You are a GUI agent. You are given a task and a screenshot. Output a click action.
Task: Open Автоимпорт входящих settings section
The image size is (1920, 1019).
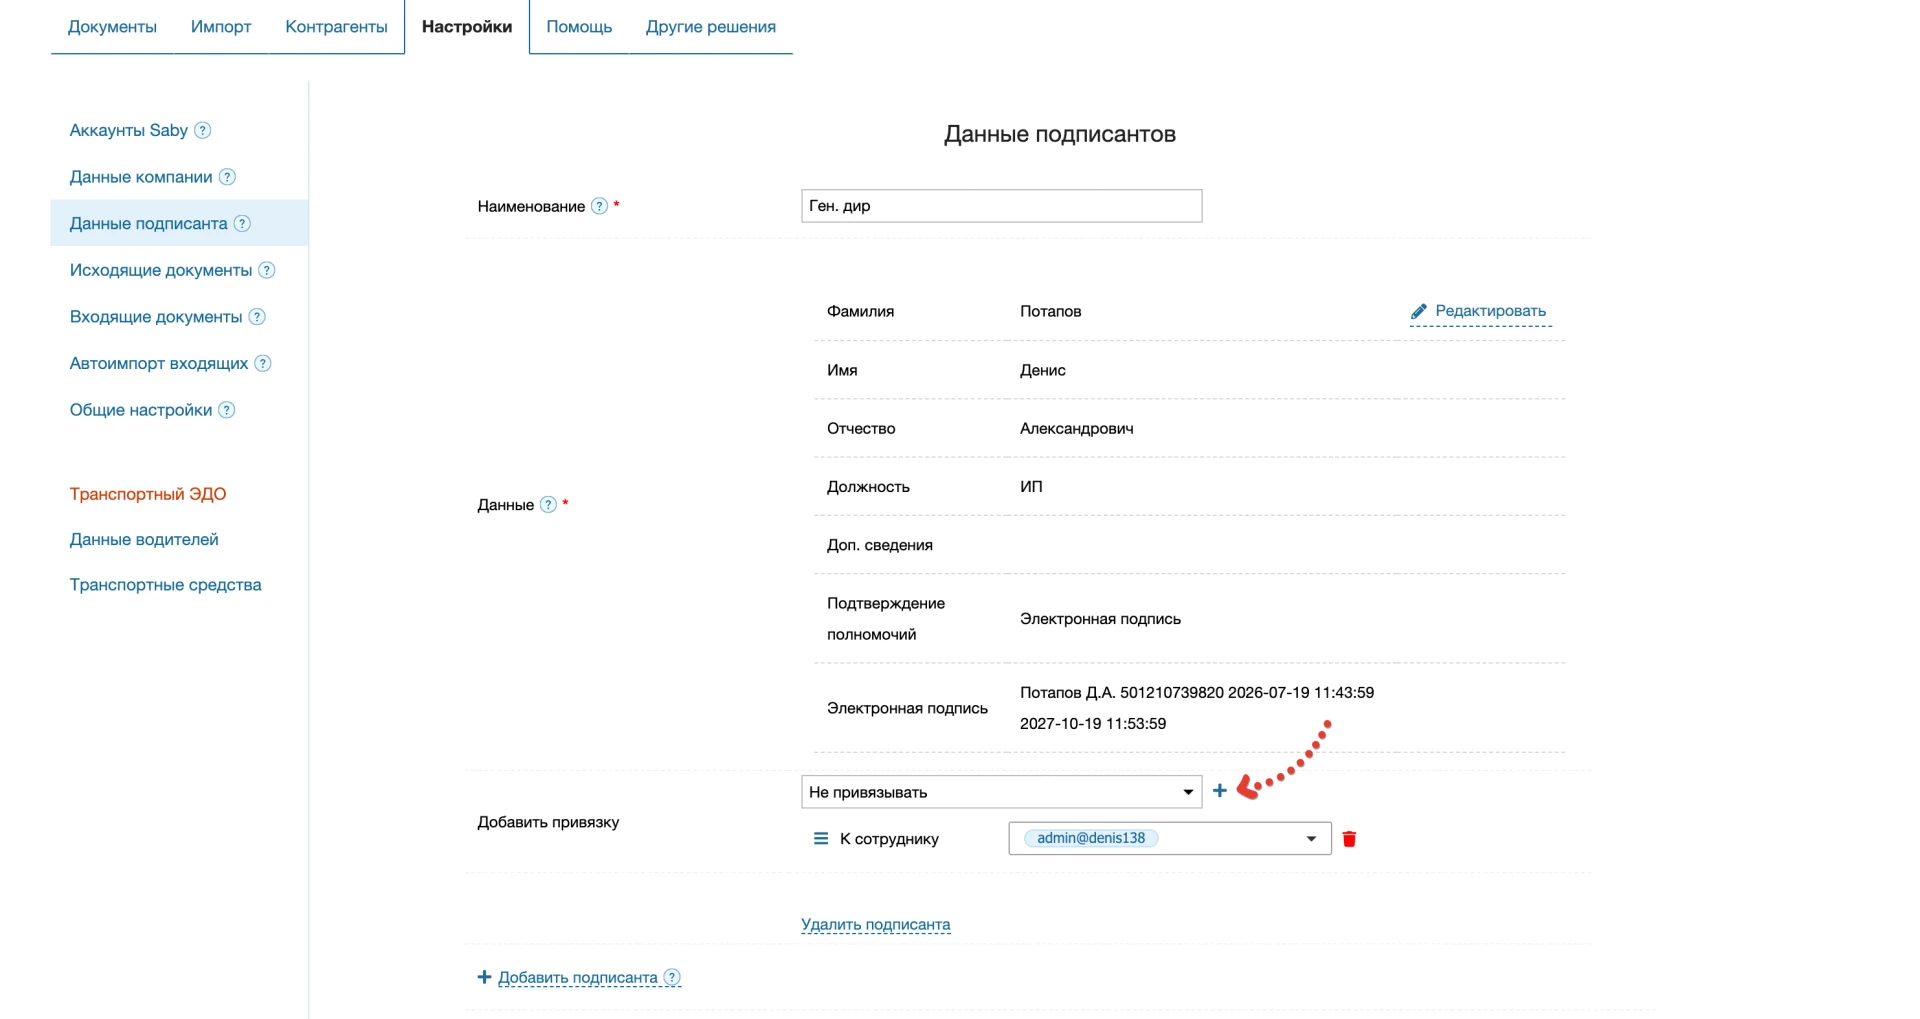click(159, 363)
